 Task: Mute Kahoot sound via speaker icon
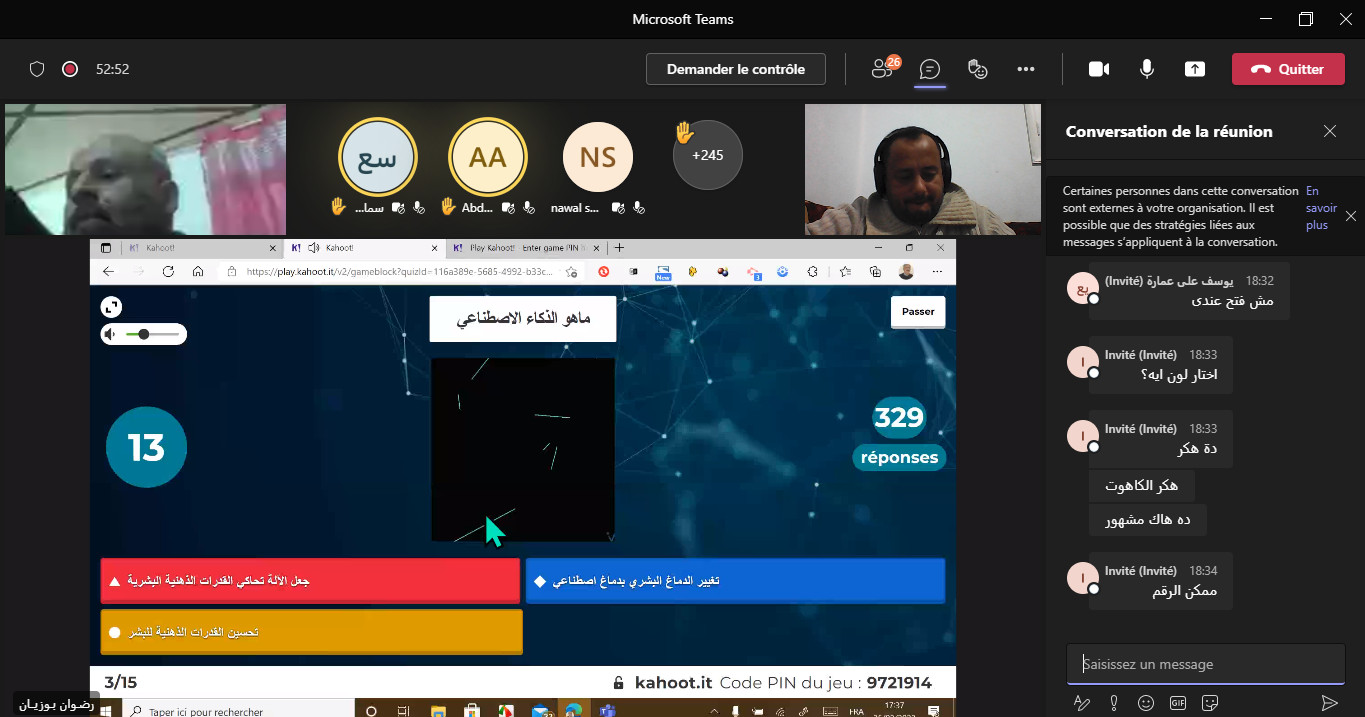pyautogui.click(x=112, y=334)
